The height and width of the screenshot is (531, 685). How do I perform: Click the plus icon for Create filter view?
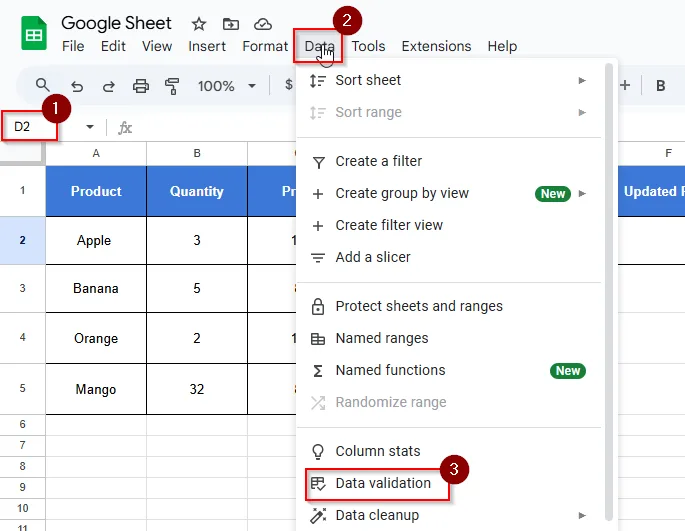[x=318, y=226]
